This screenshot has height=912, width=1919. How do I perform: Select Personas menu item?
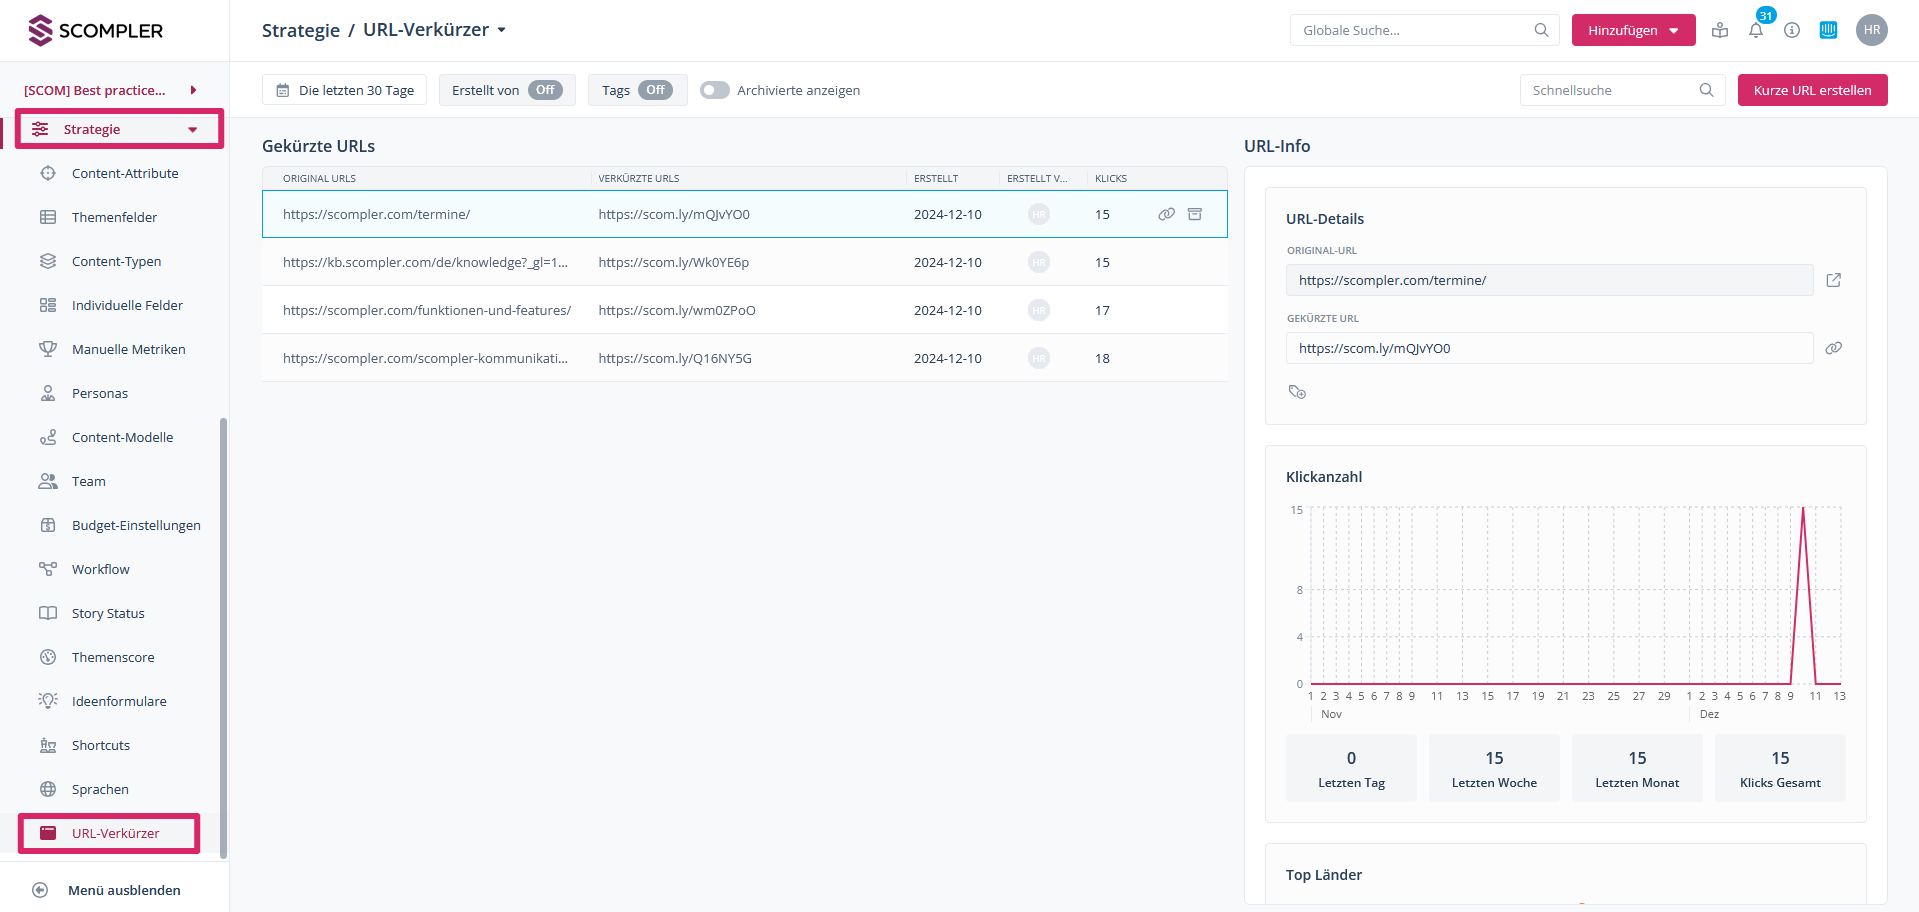tap(100, 393)
